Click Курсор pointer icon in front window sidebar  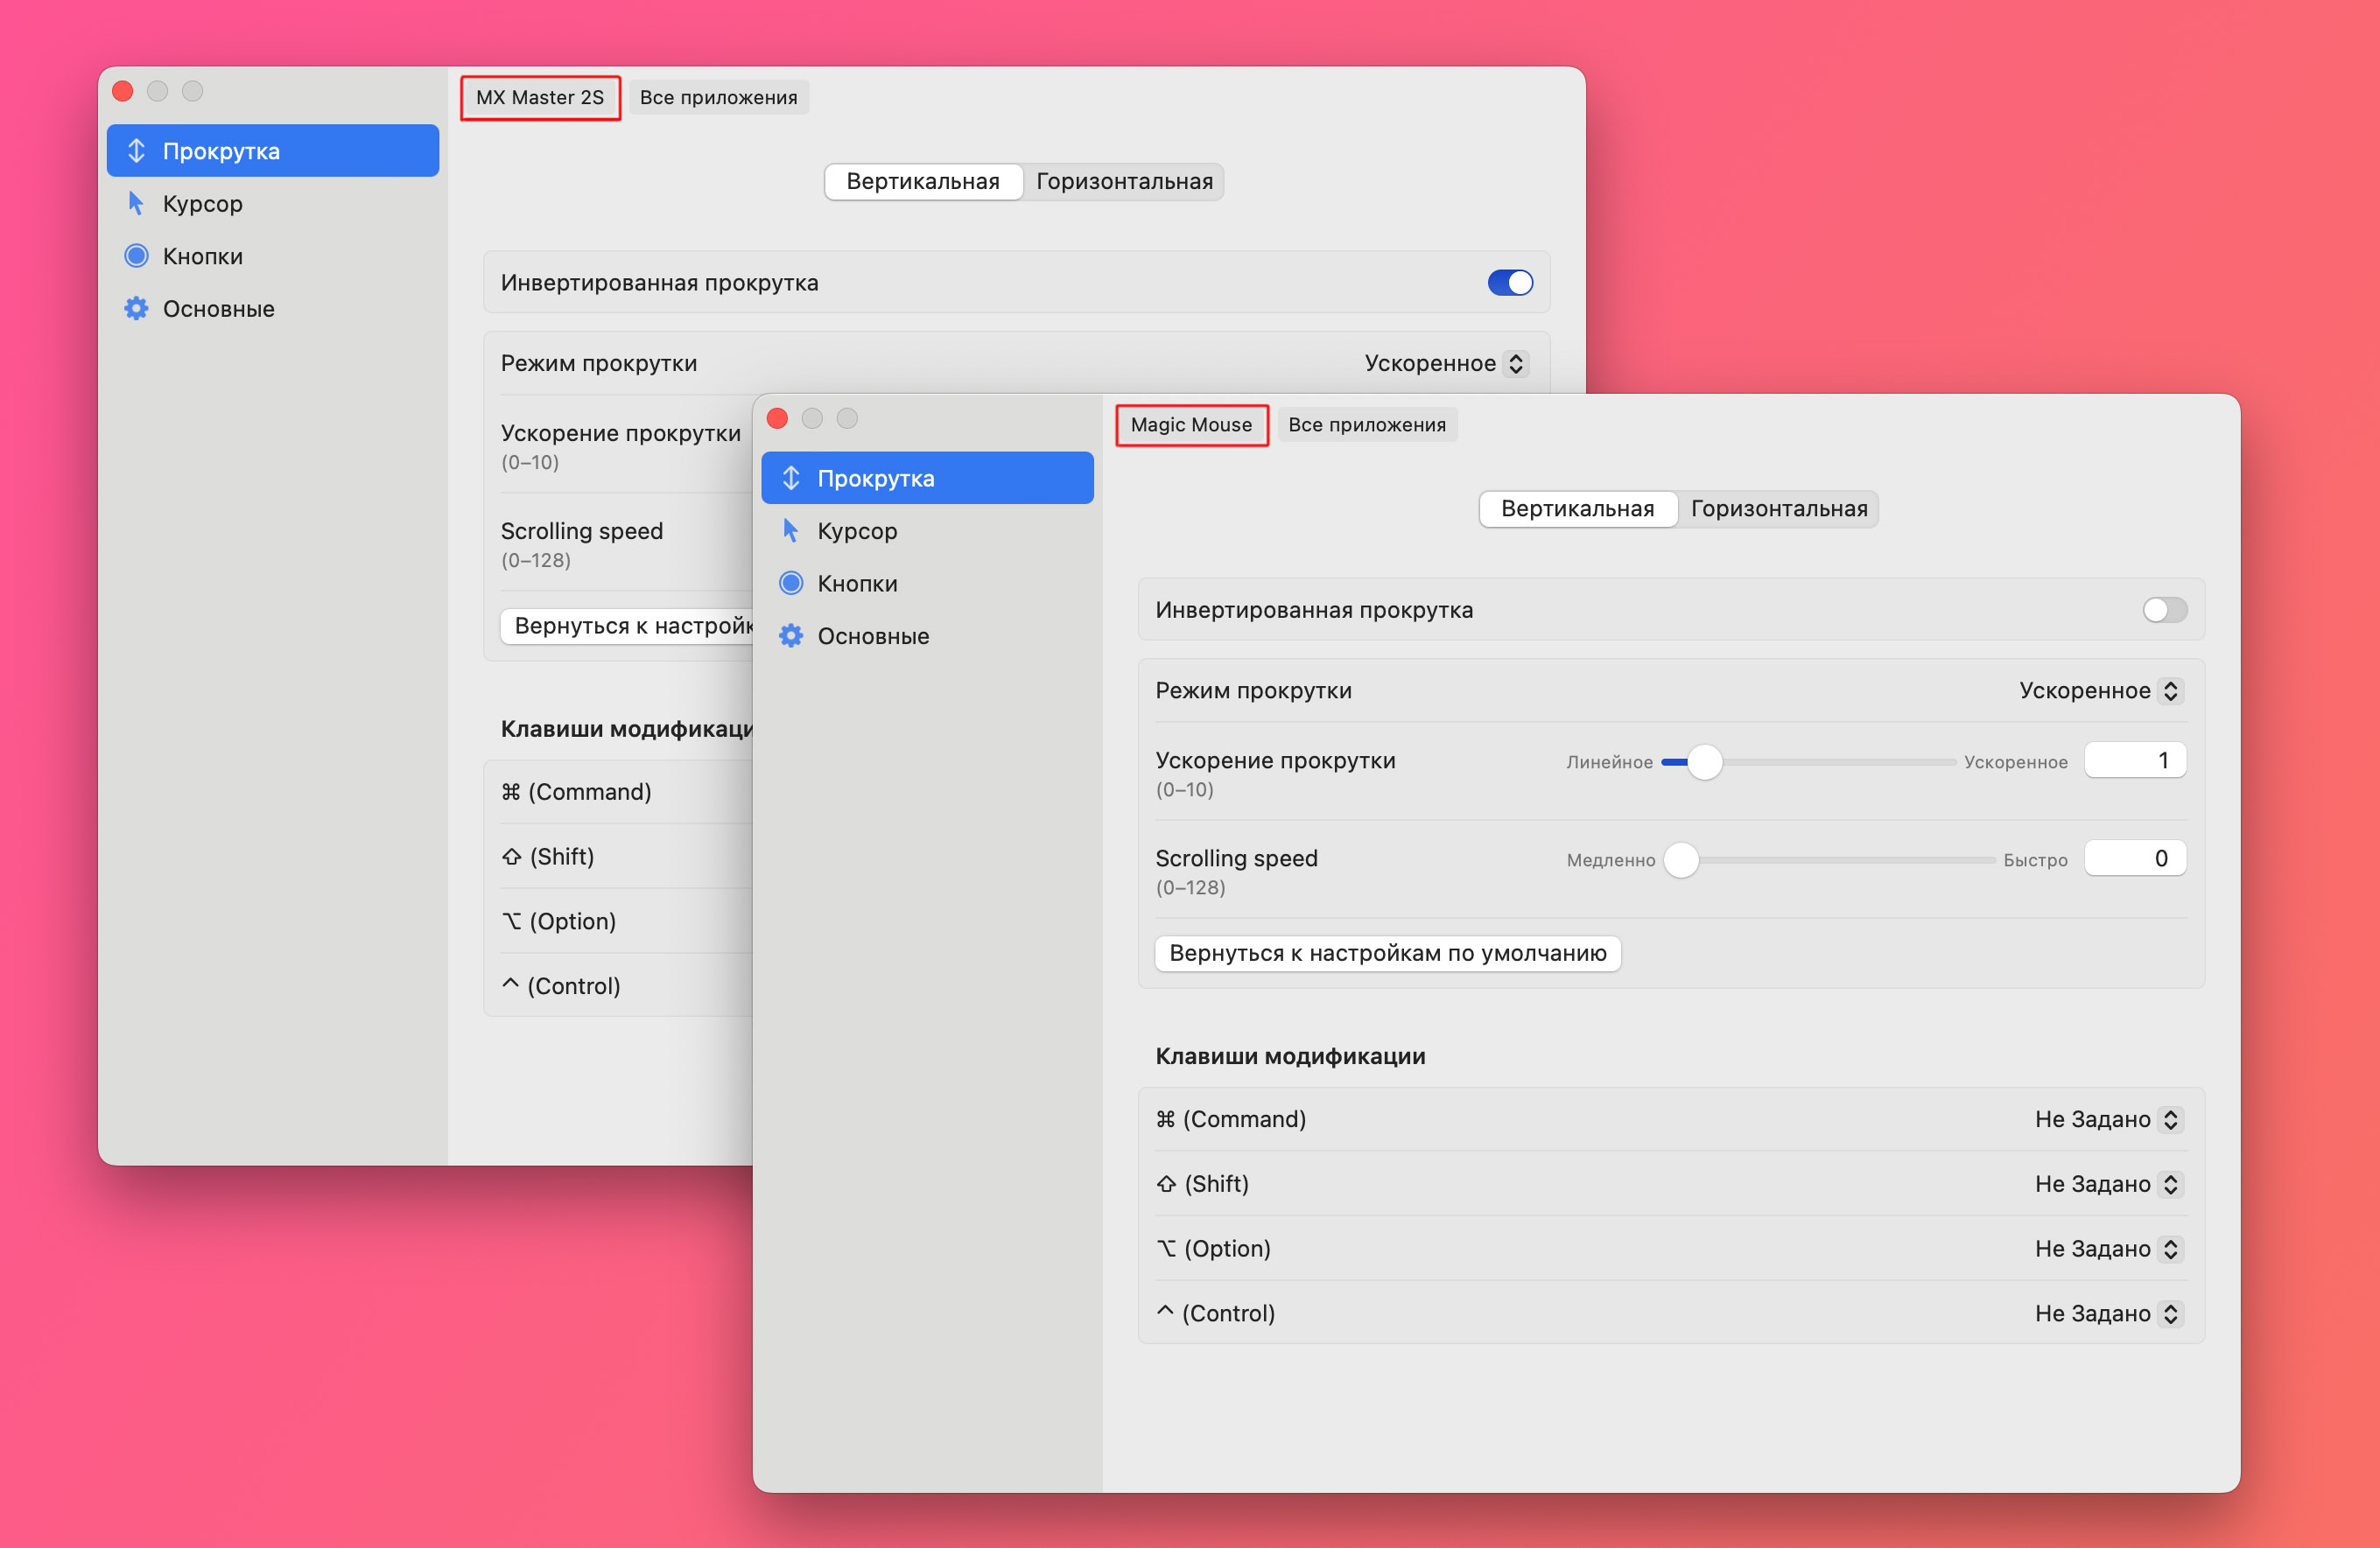(x=791, y=531)
